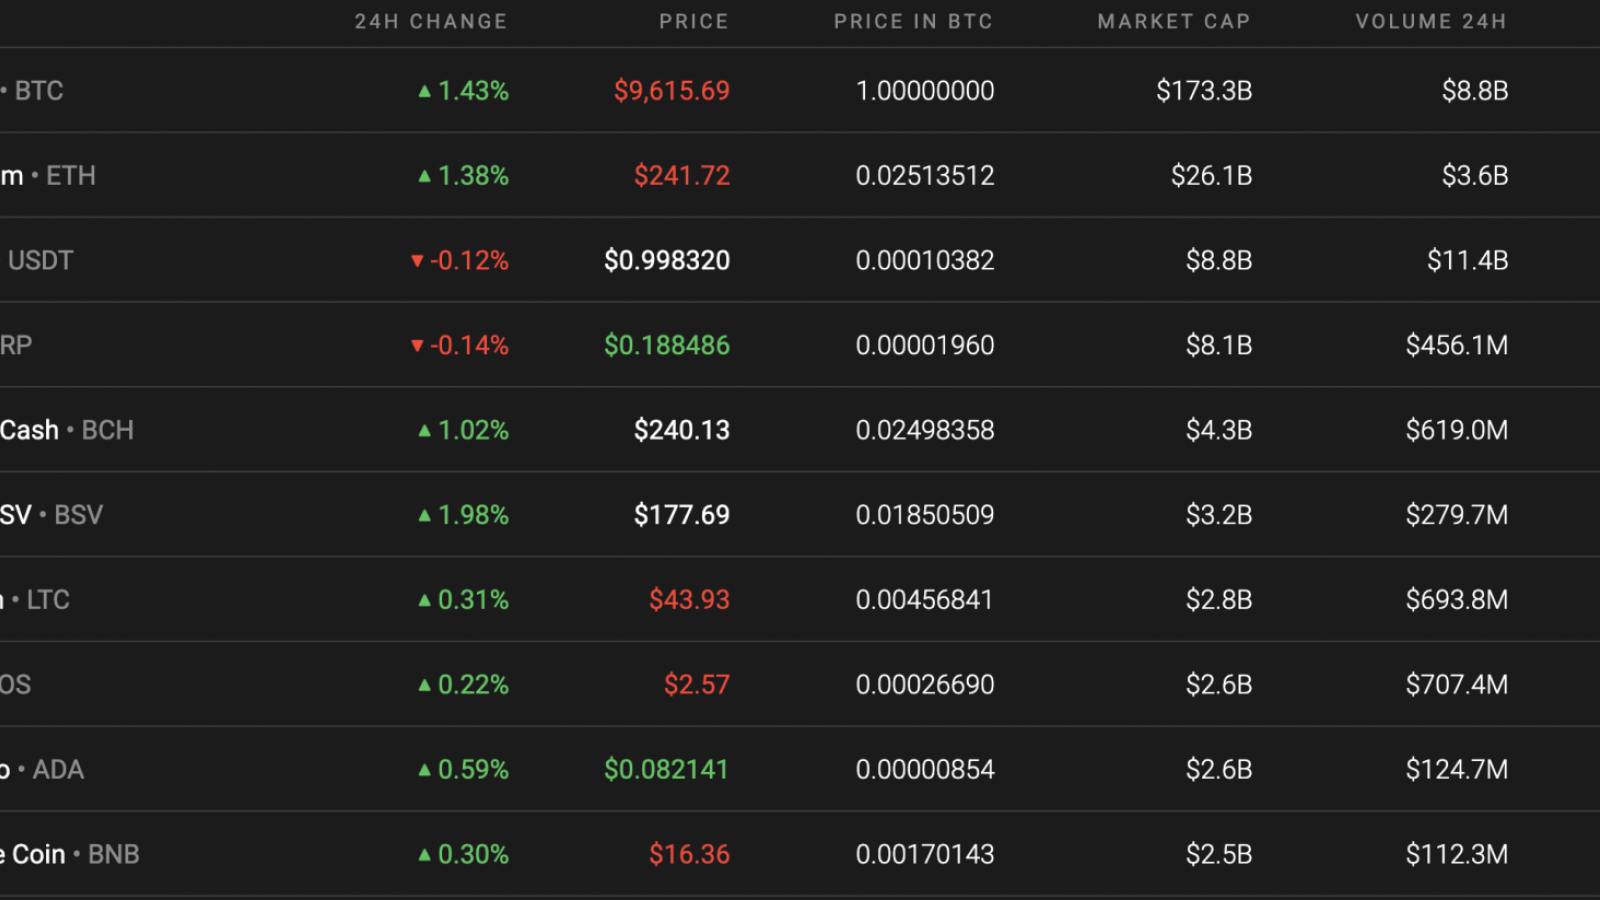Open the BCH coin row label

coord(107,430)
